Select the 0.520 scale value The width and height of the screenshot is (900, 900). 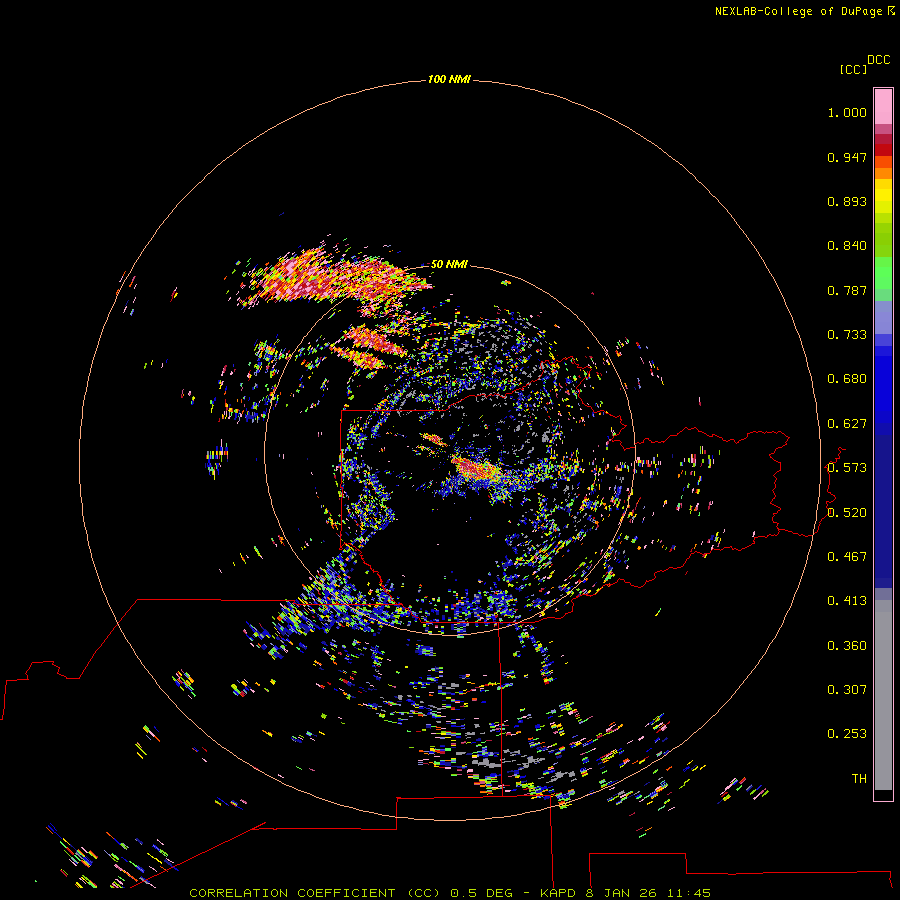pyautogui.click(x=847, y=513)
